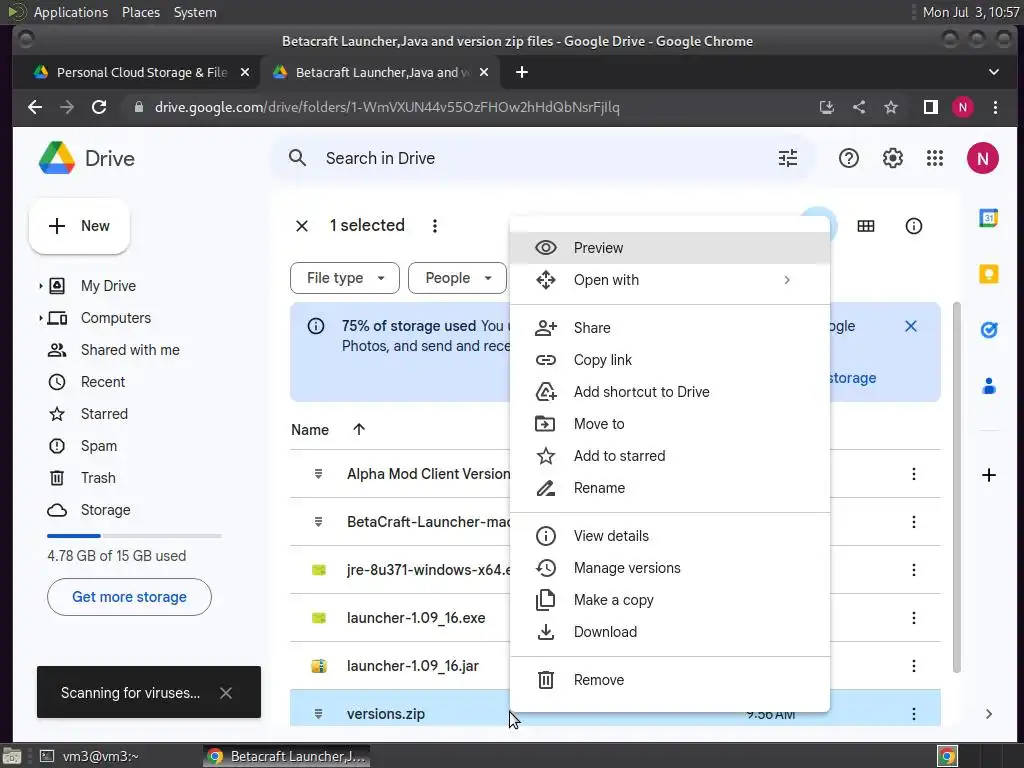Click Copy link menu entry
1024x768 pixels.
(x=669, y=359)
